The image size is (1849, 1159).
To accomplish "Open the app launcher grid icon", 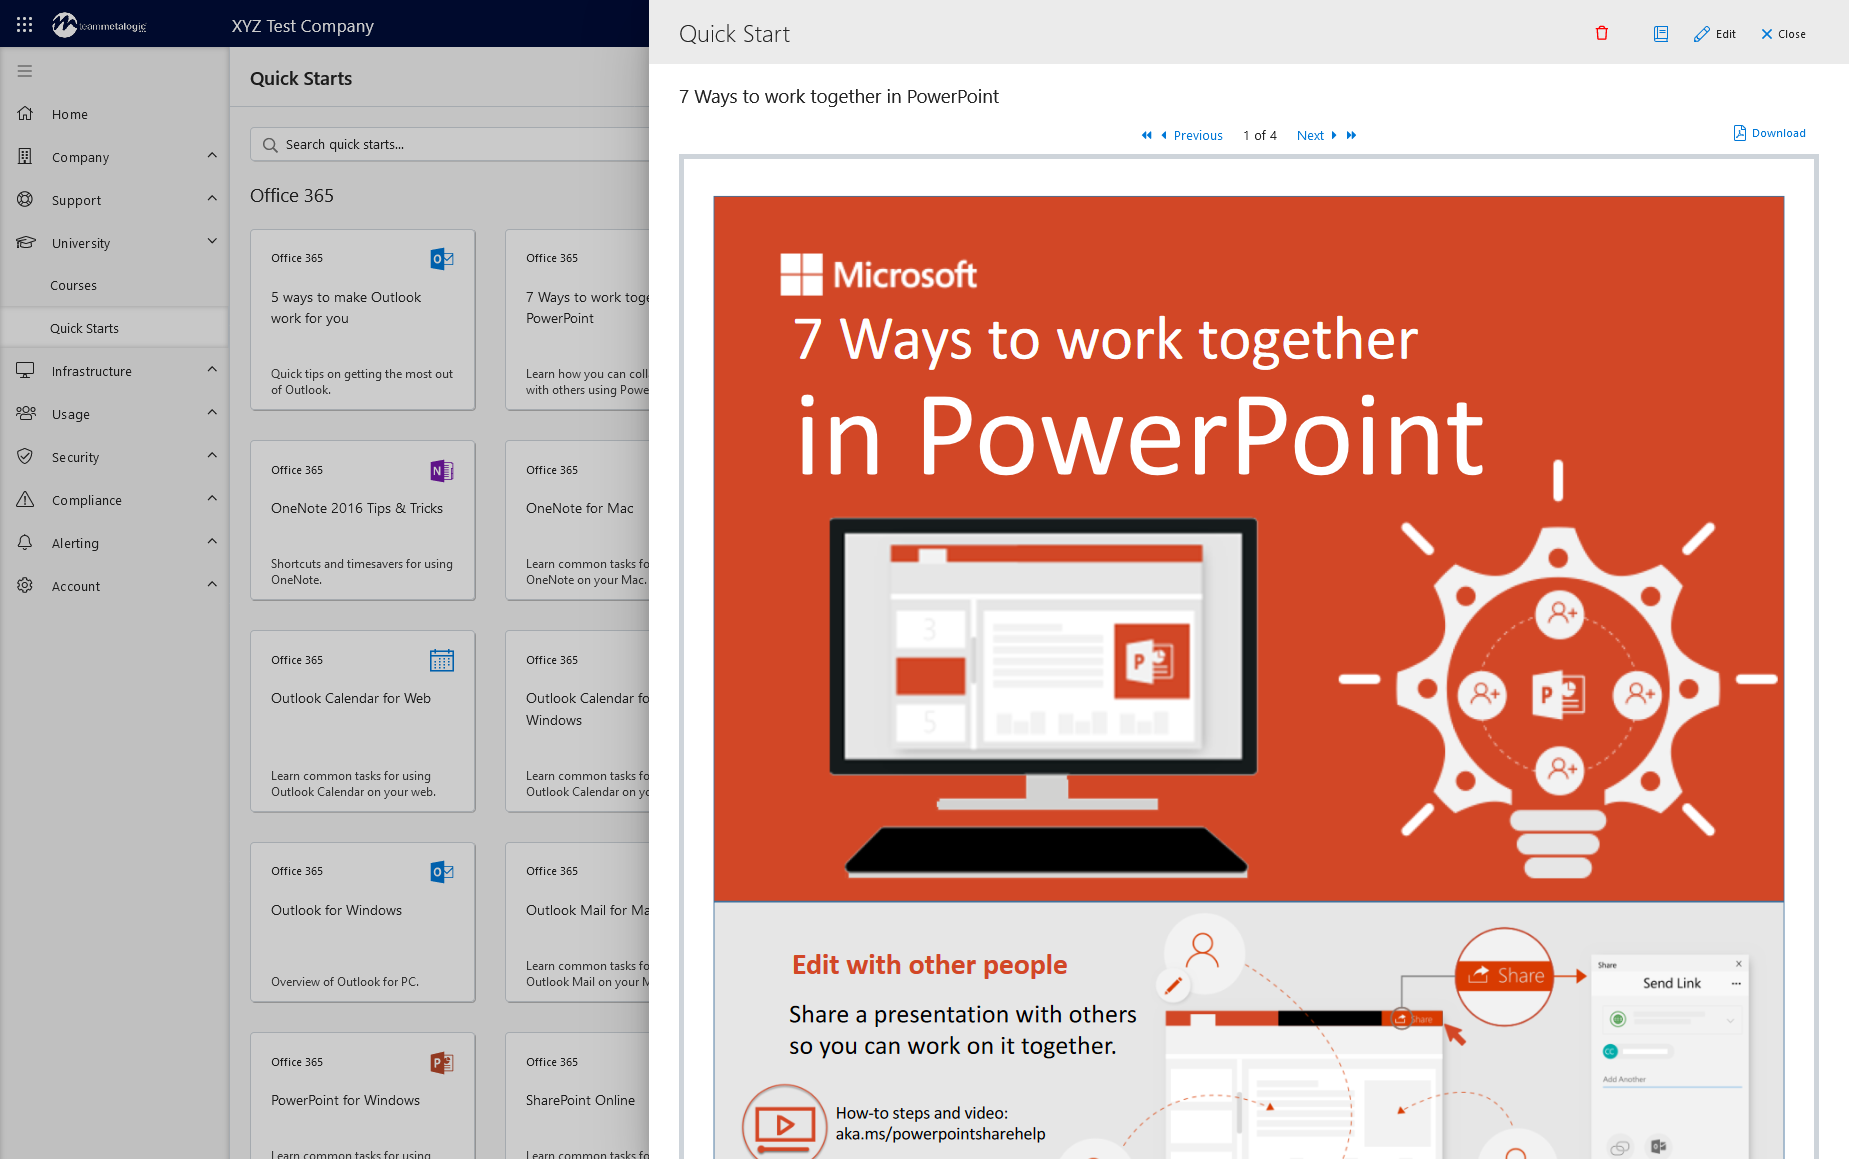I will point(24,25).
